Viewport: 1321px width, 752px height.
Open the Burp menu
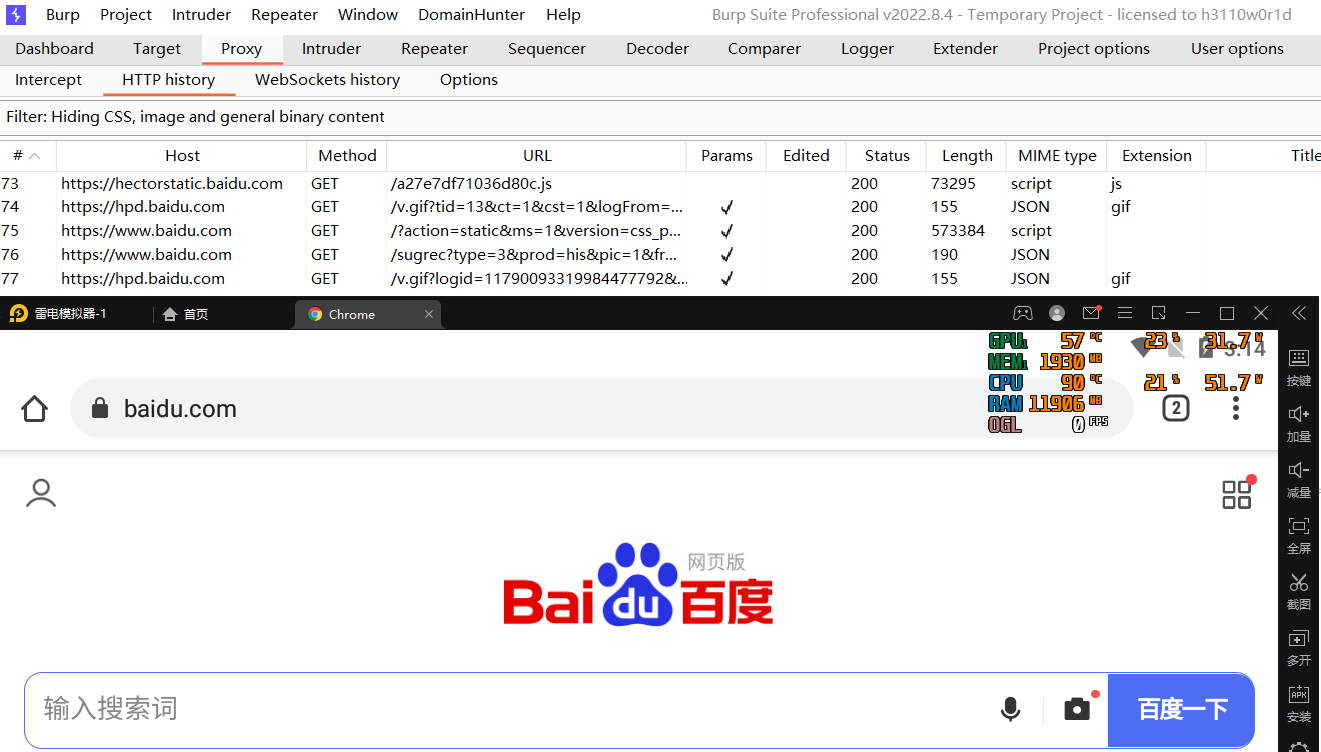click(63, 15)
